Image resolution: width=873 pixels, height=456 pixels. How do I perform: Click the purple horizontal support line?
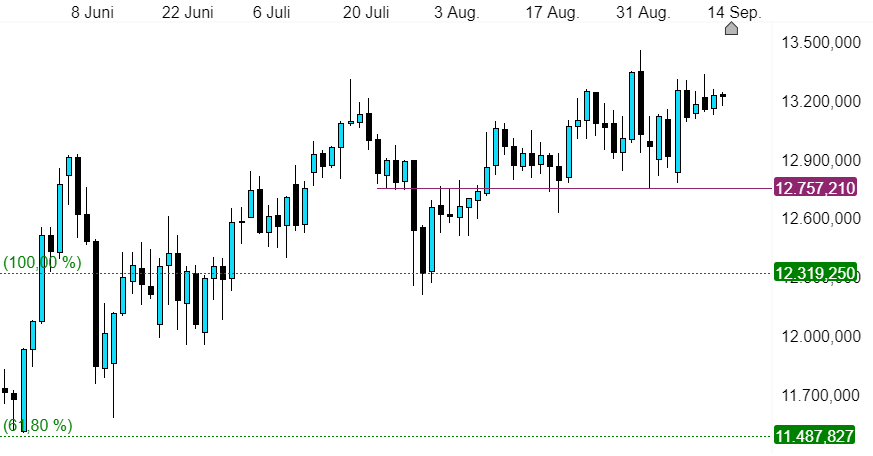(575, 188)
